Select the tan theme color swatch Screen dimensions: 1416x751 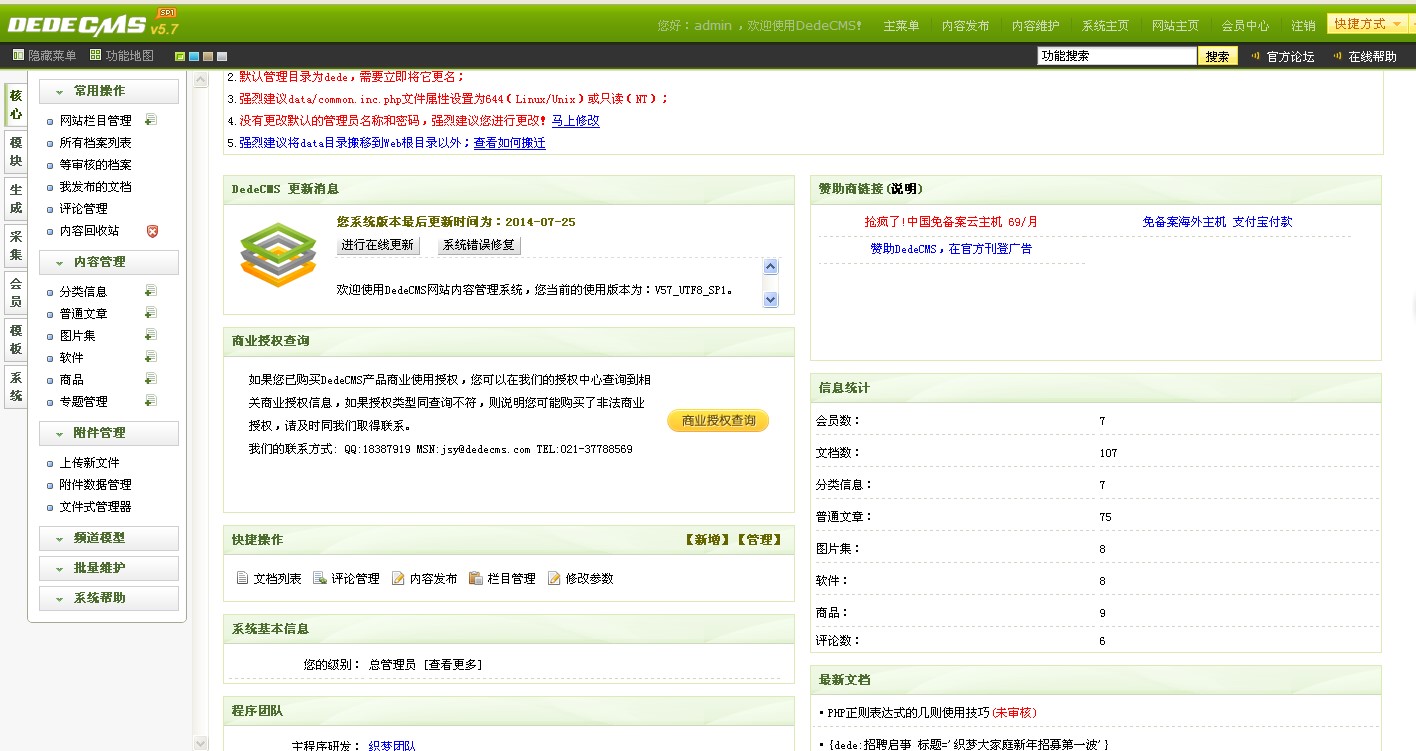click(208, 56)
